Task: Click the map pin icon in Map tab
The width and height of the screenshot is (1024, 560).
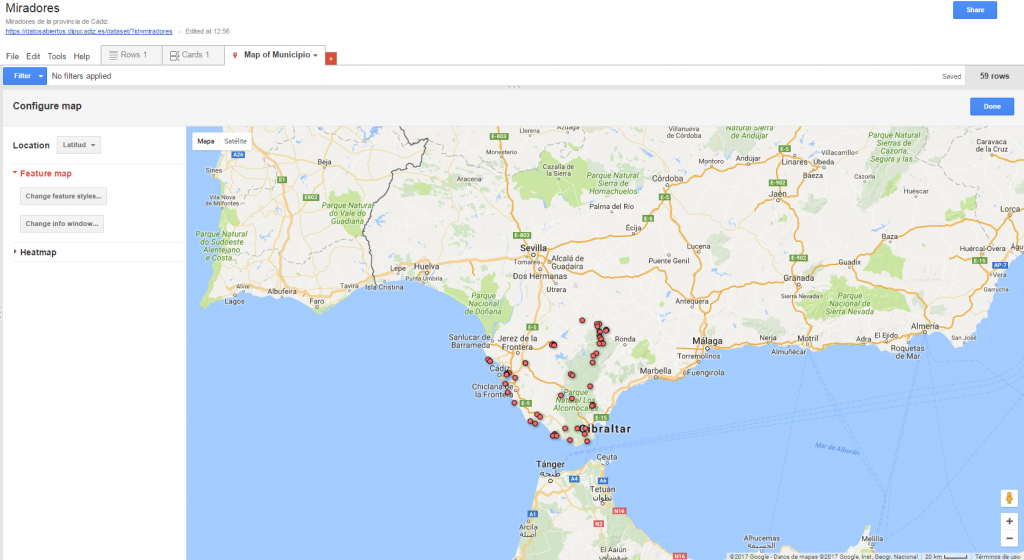Action: click(235, 55)
